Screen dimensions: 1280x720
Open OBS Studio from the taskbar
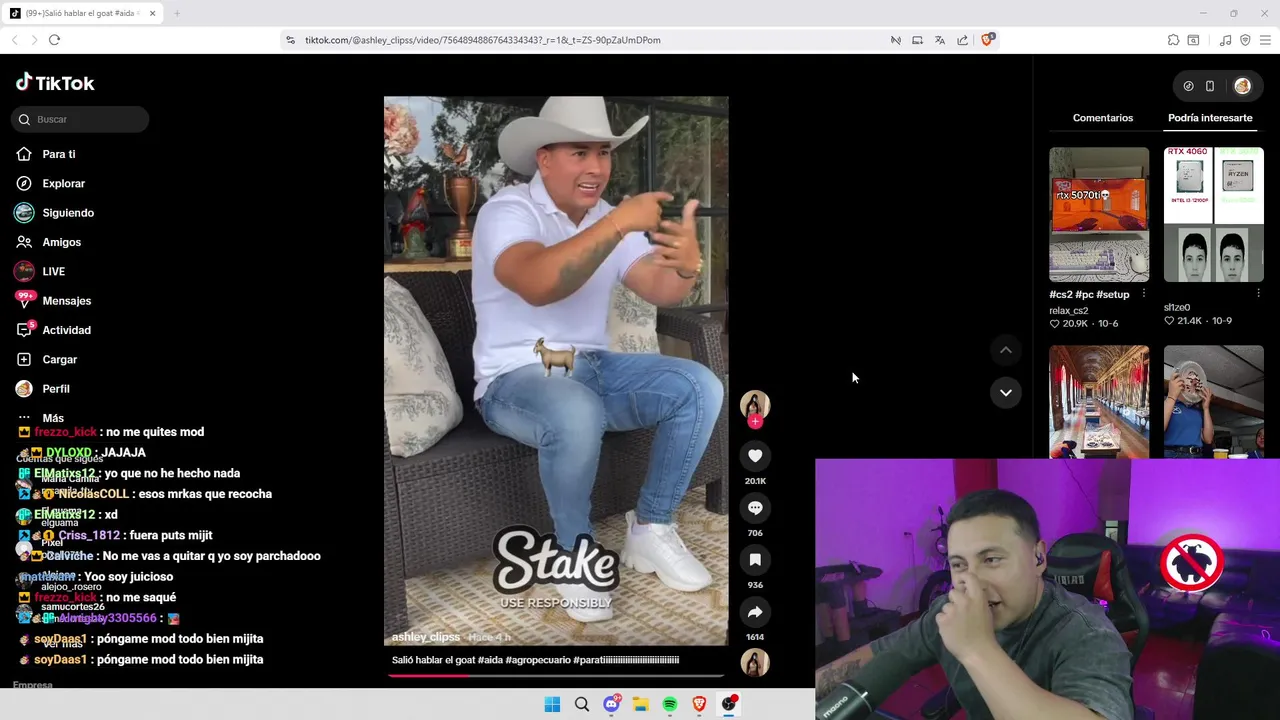(x=729, y=705)
